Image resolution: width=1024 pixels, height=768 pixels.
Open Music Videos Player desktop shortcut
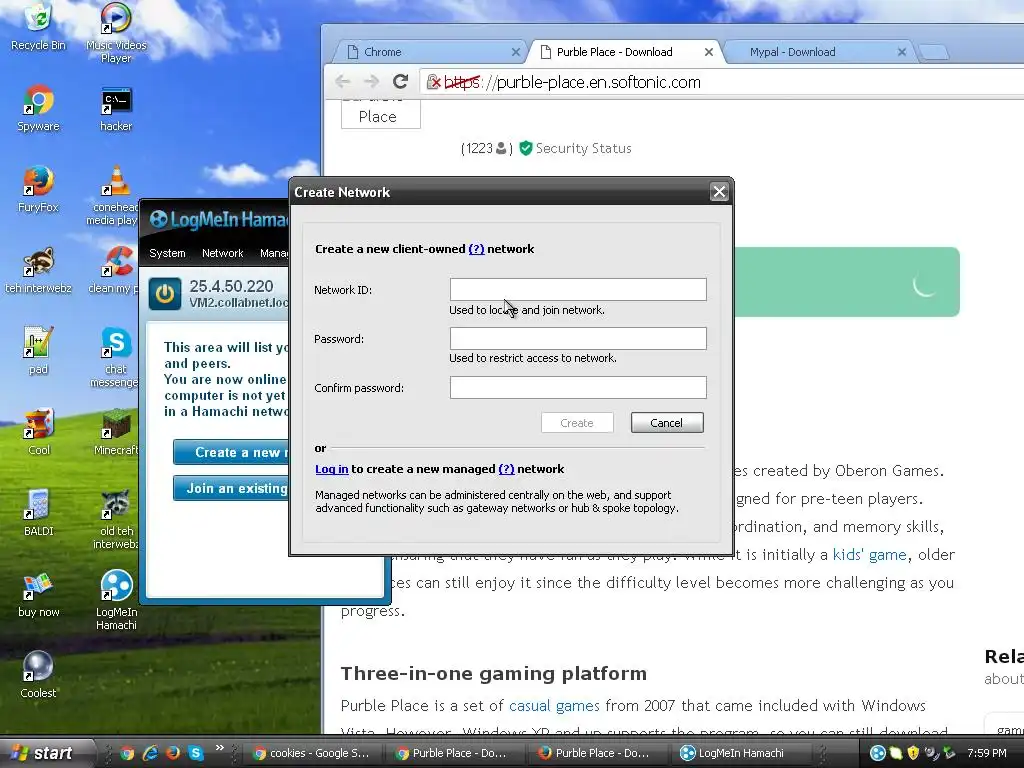pyautogui.click(x=116, y=33)
